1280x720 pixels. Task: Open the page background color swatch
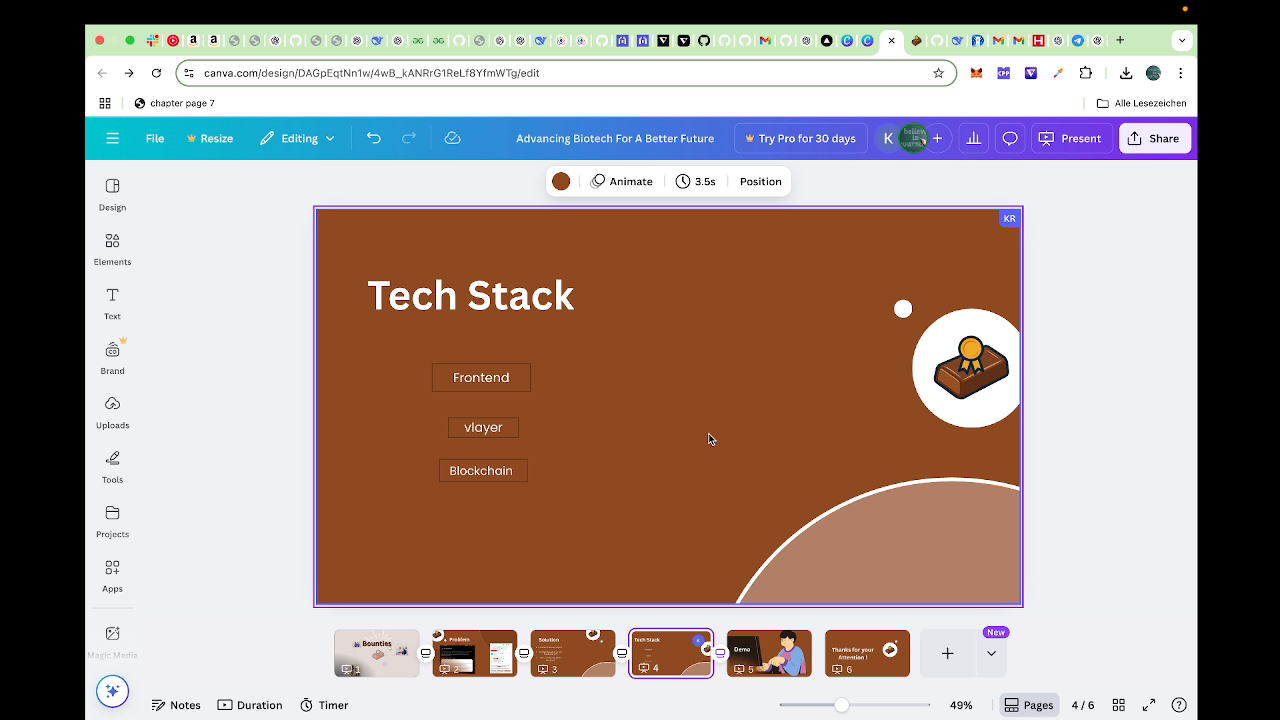point(561,181)
